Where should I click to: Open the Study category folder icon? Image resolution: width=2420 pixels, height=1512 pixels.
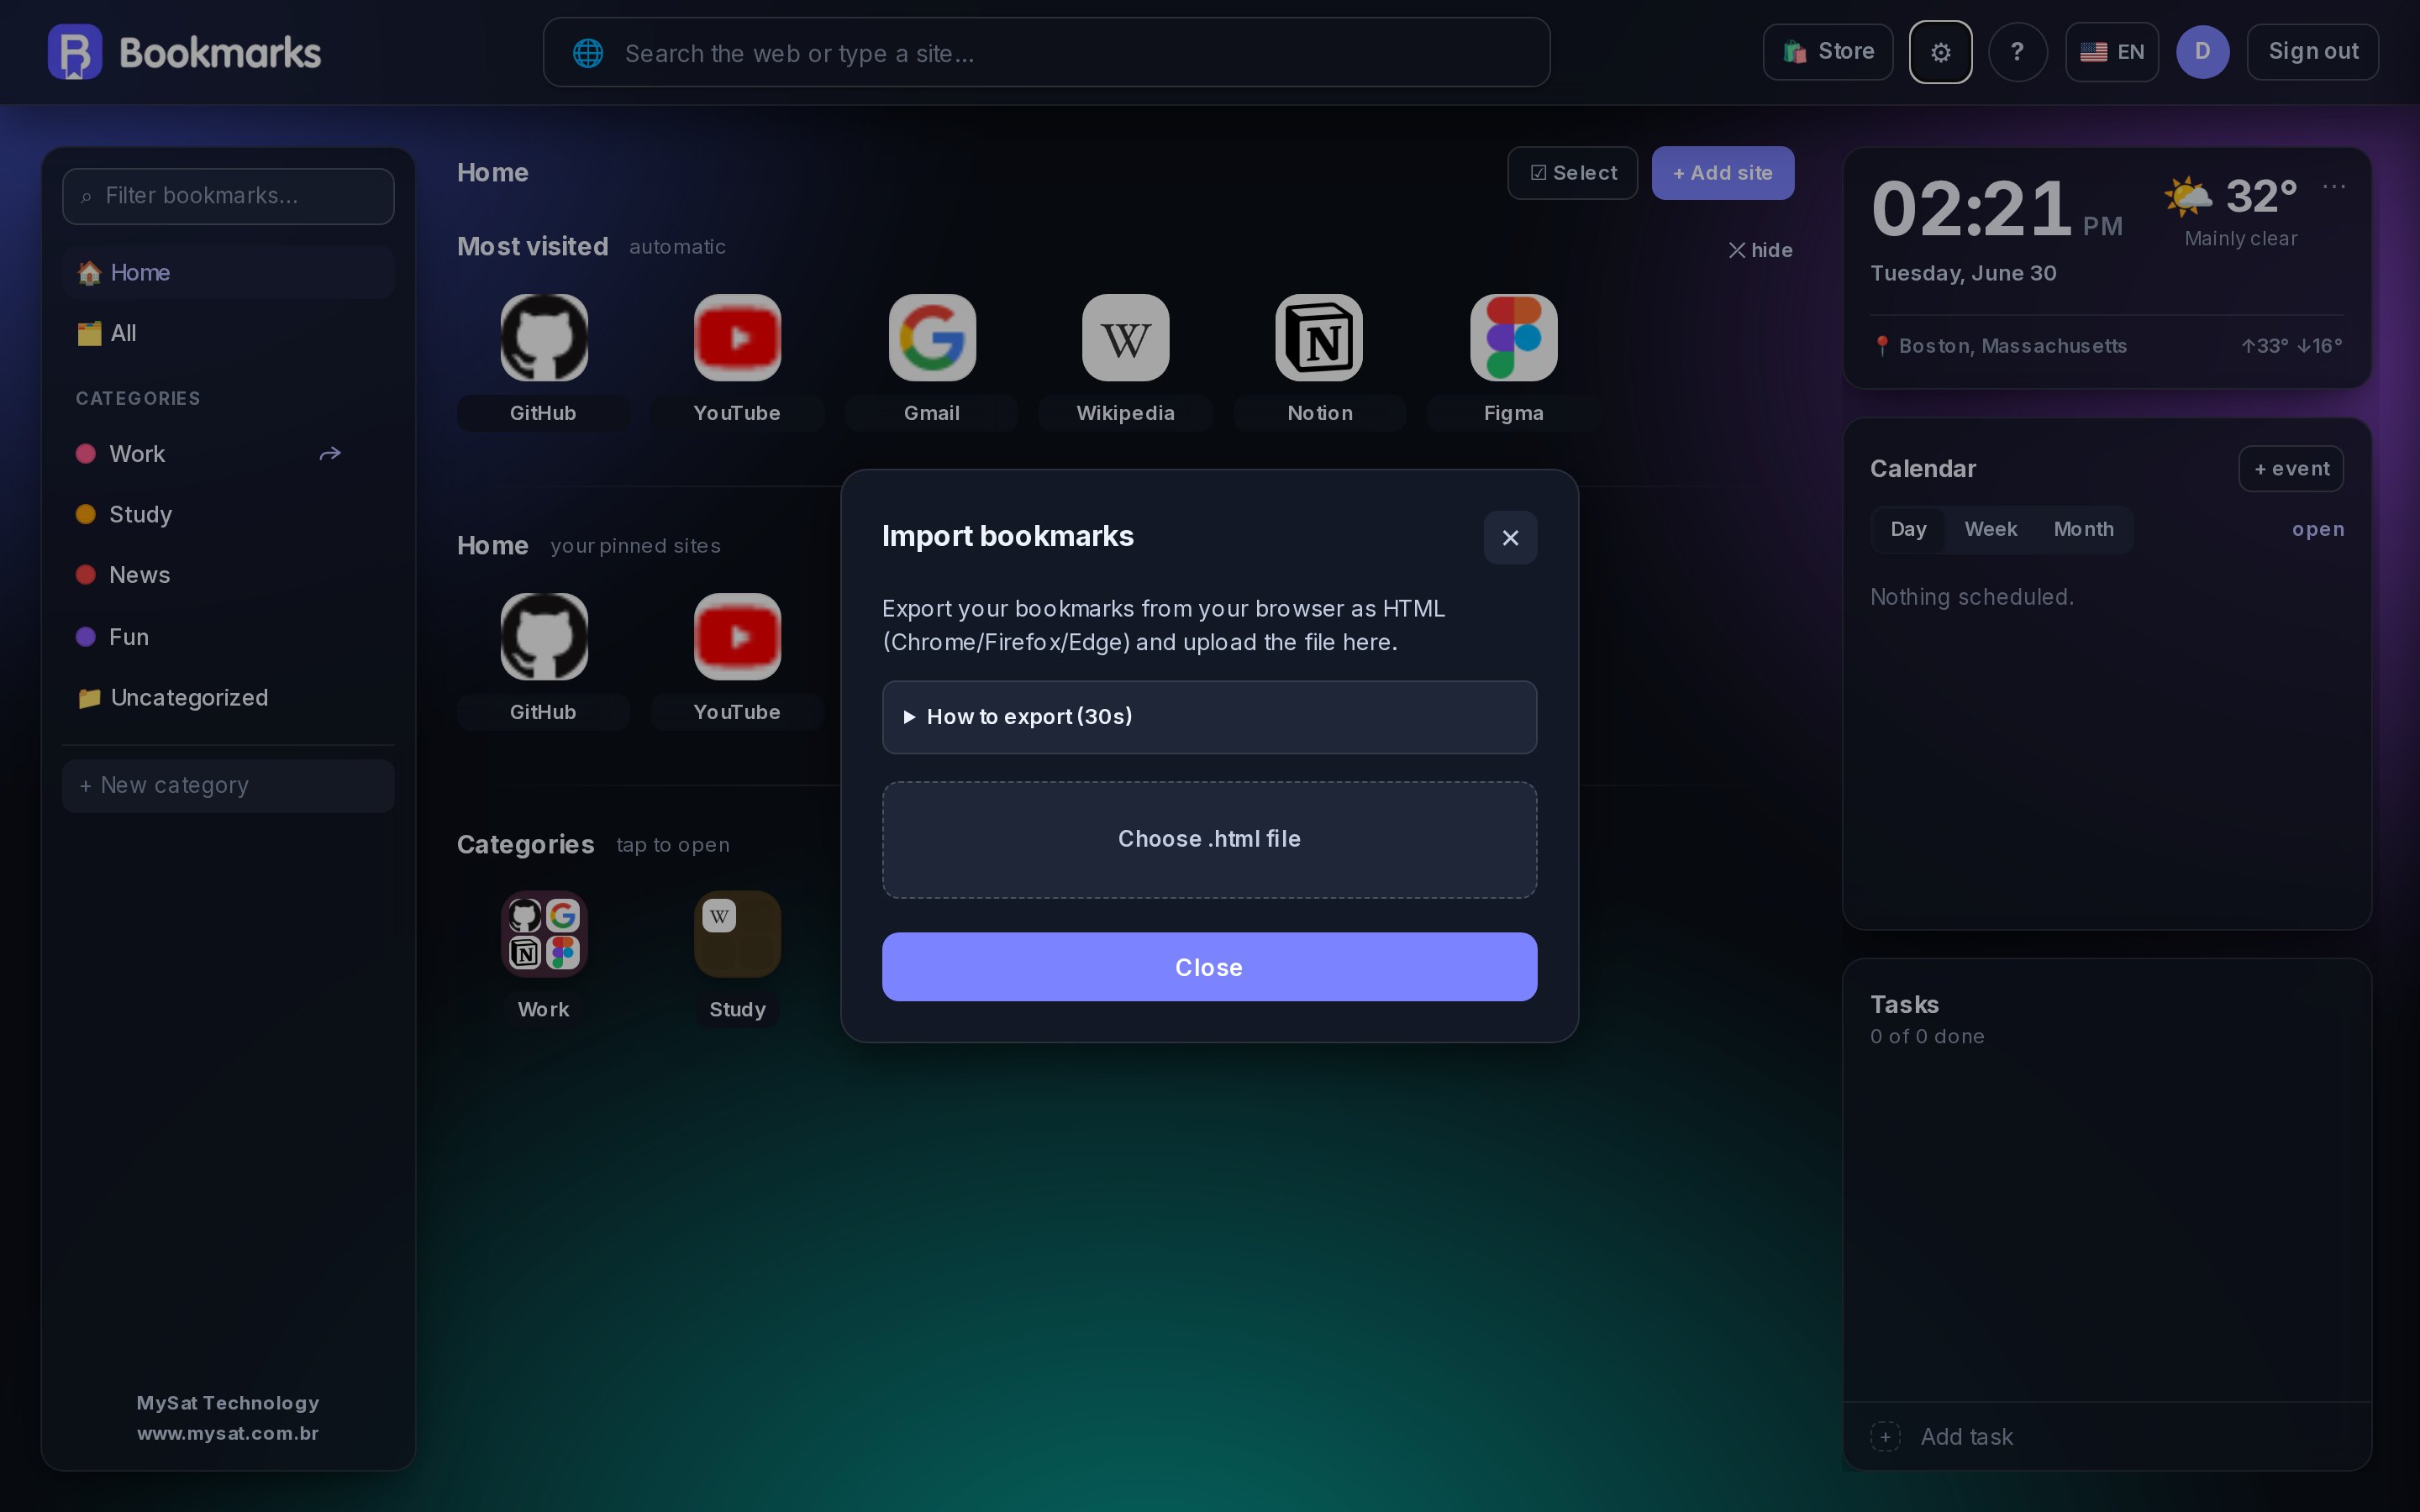click(737, 934)
